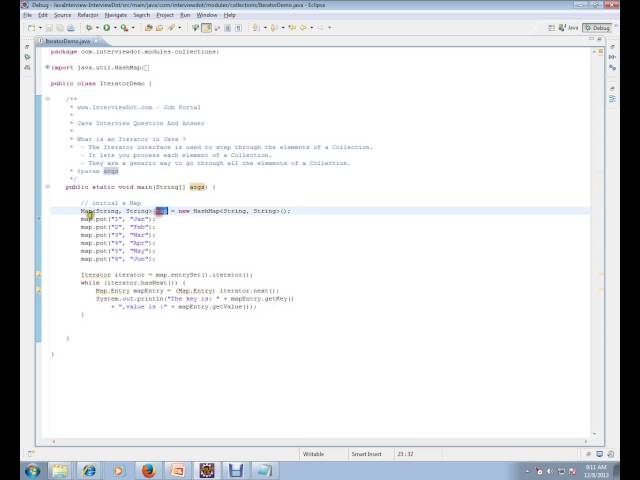Viewport: 640px width, 480px height.
Task: Click the second left-sidebar fast view icon
Action: click(27, 57)
